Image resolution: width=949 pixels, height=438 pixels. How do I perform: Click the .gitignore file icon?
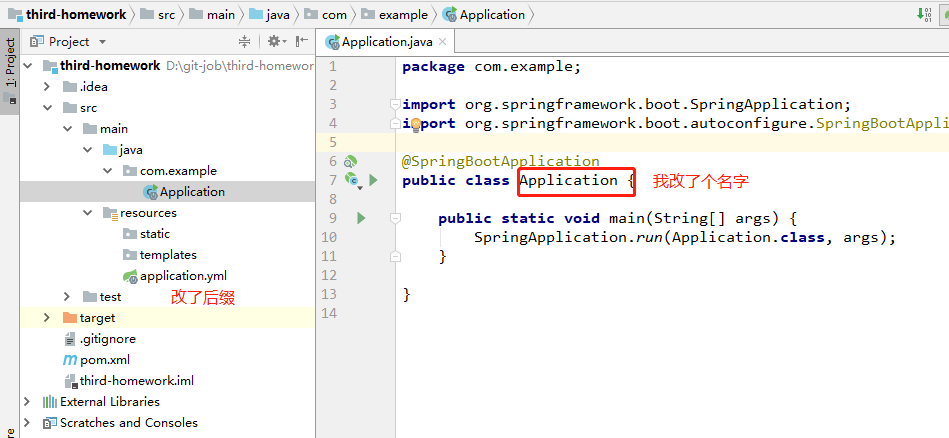click(70, 339)
